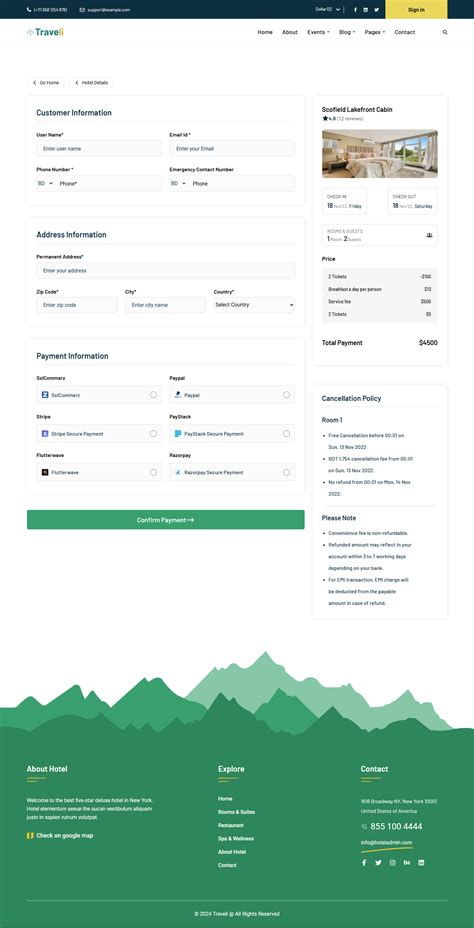
Task: Click the search magnifier icon in navbar
Action: click(x=445, y=33)
